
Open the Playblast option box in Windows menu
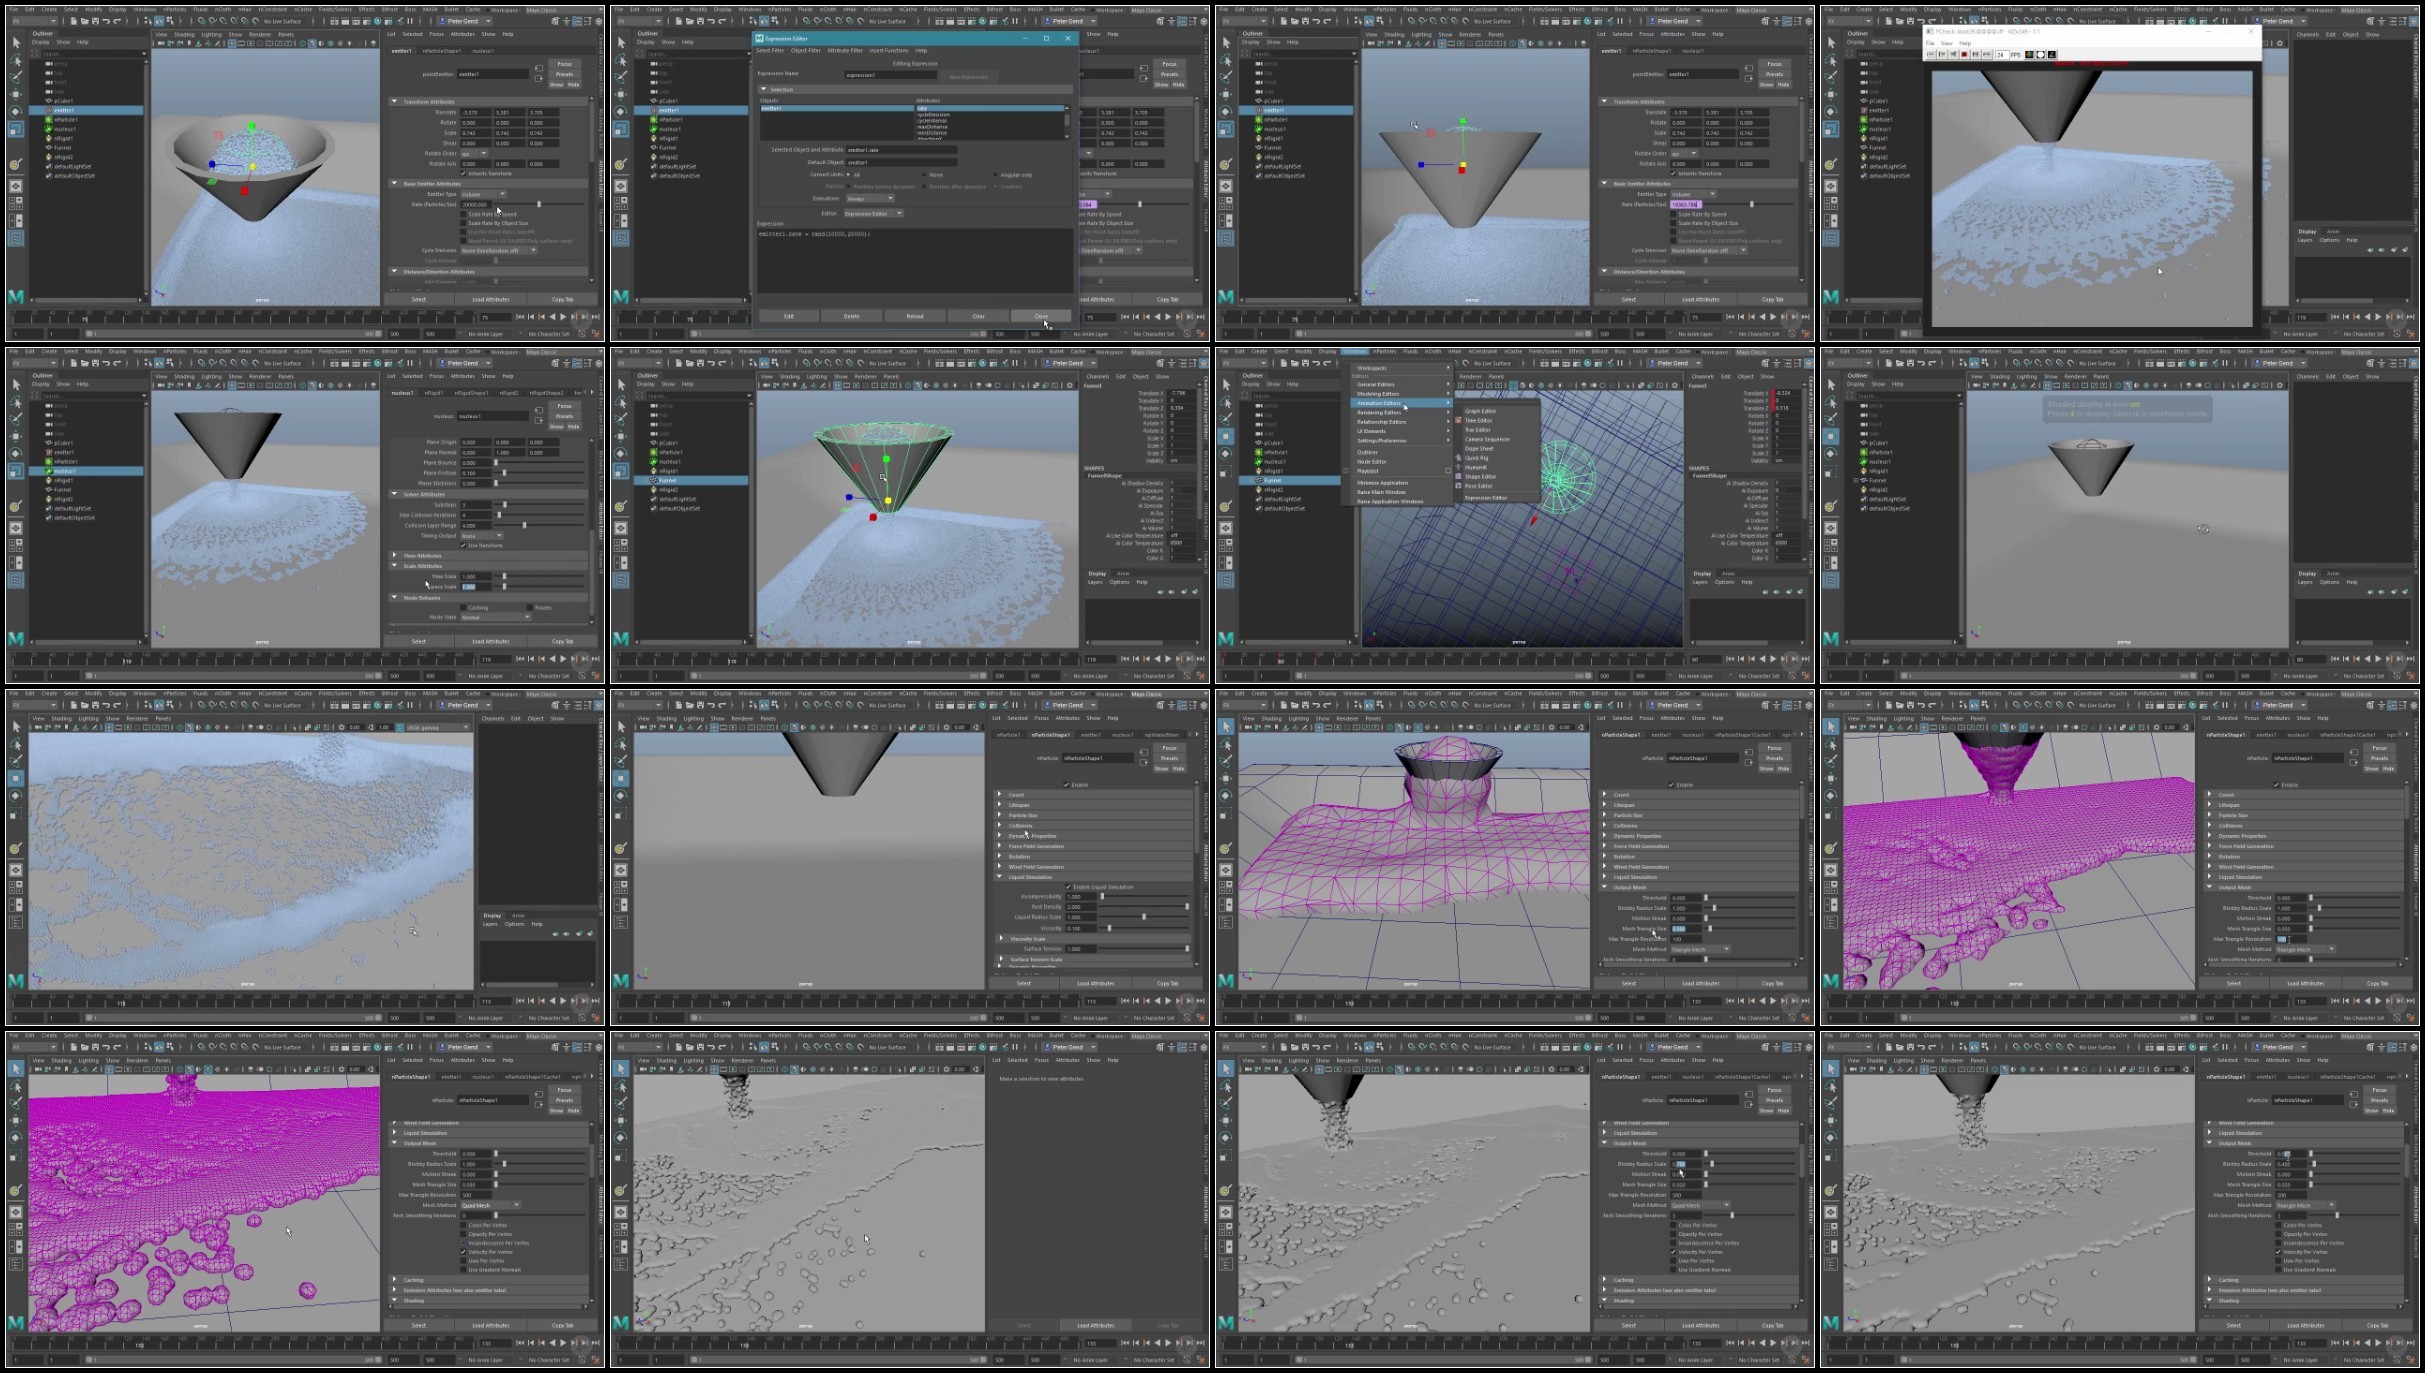1448,471
